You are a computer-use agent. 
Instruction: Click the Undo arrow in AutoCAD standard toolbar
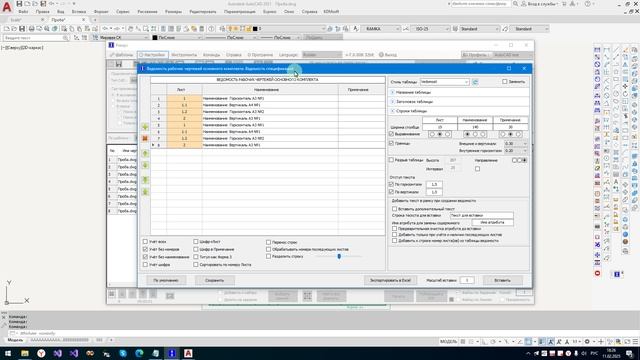105,29
